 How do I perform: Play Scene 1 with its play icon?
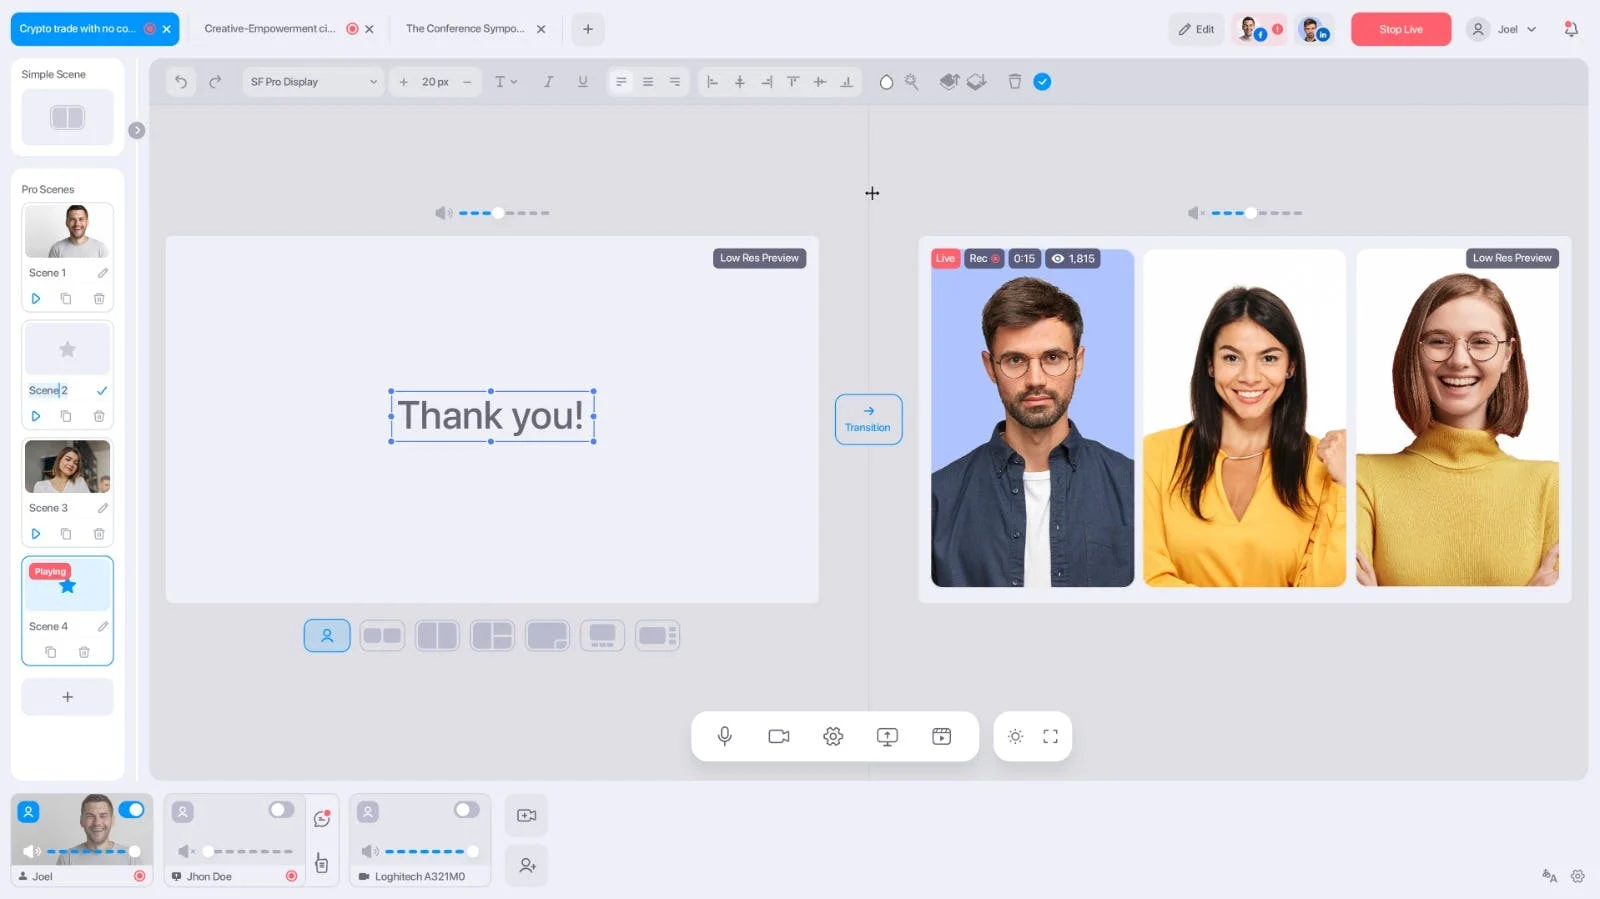pos(36,299)
